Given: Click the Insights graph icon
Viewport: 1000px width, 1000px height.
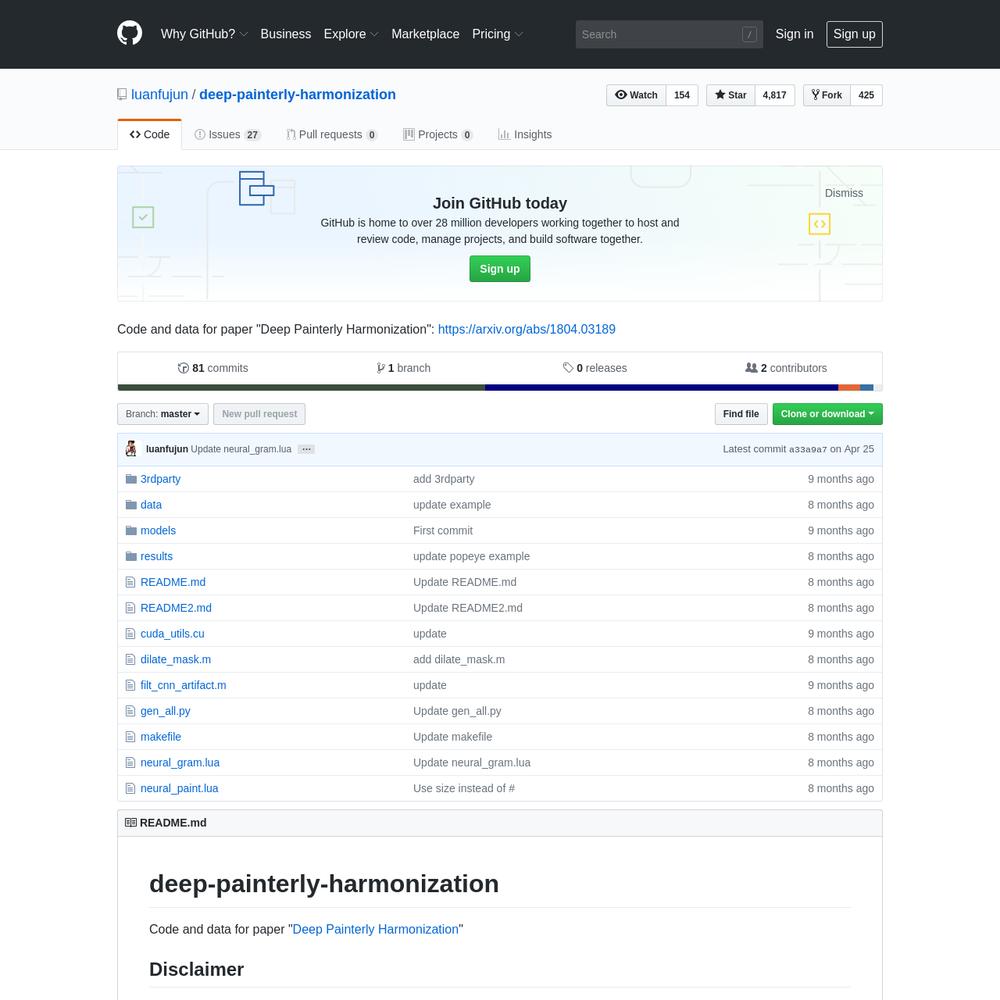Looking at the screenshot, I should [x=504, y=135].
